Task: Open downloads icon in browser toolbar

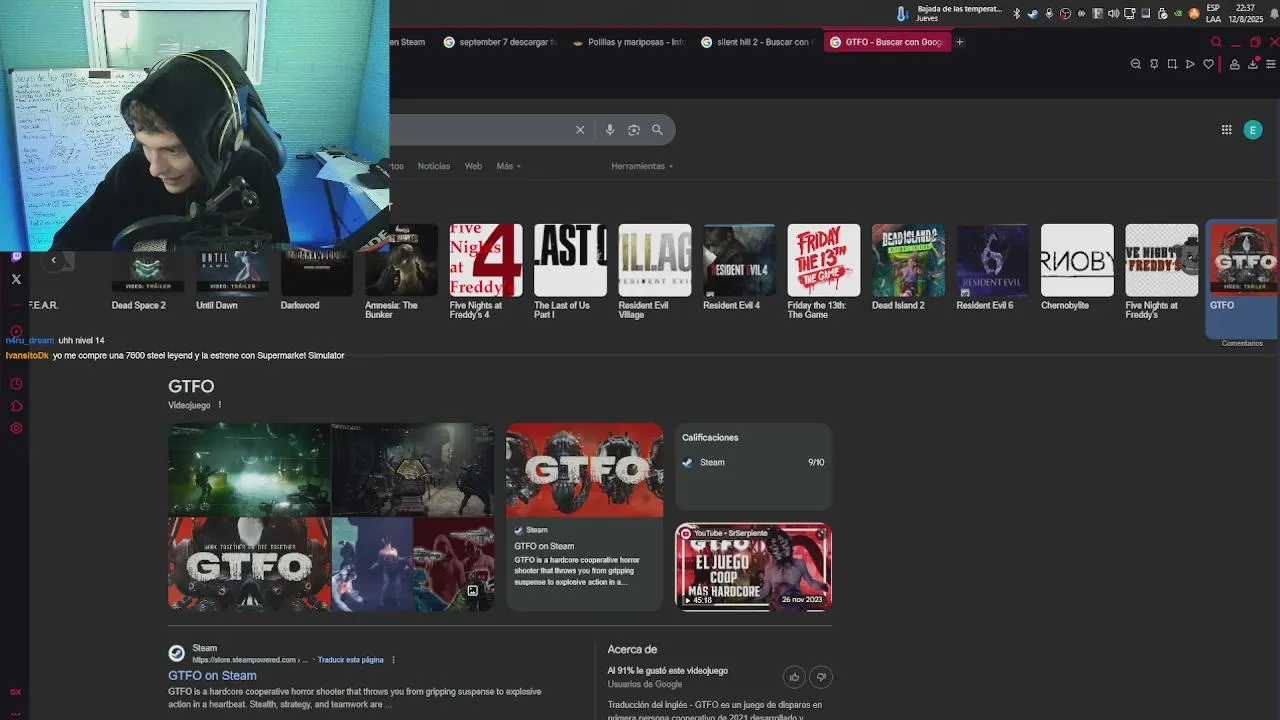Action: click(x=1253, y=64)
